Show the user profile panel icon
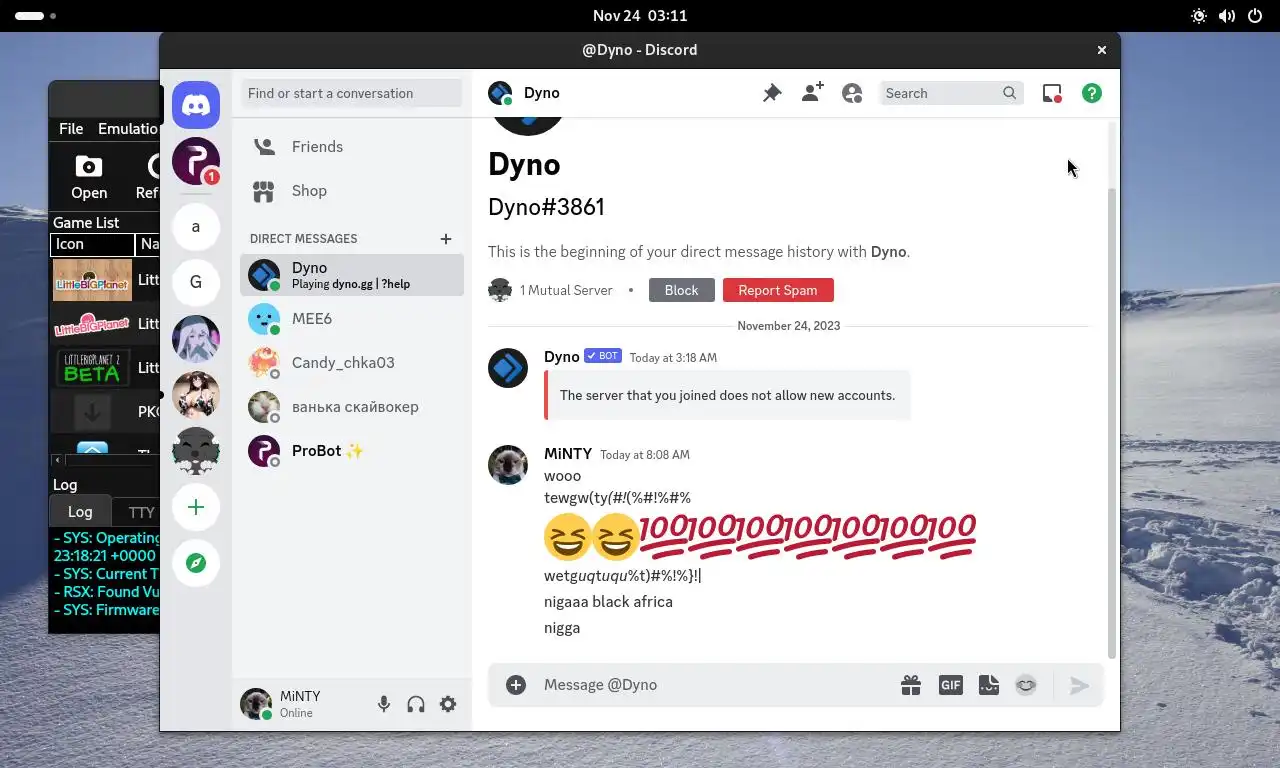This screenshot has width=1280, height=768. tap(852, 93)
